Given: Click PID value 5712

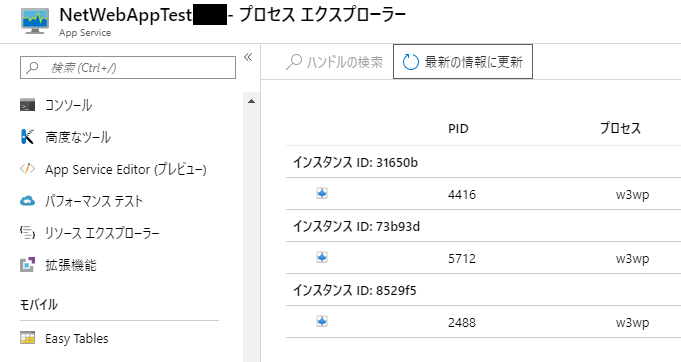Looking at the screenshot, I should point(462,259).
